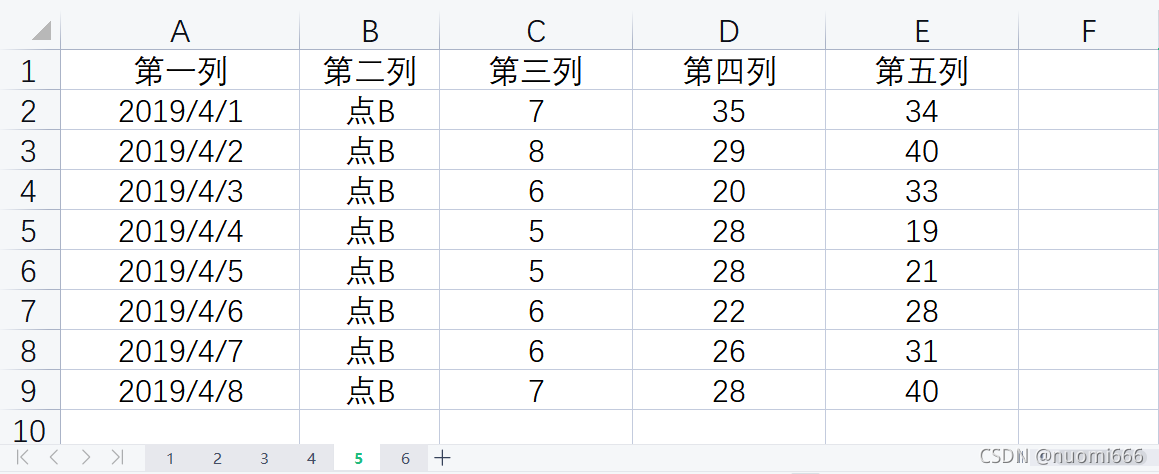The height and width of the screenshot is (474, 1159).
Task: Open sheet tab 6
Action: tap(405, 459)
